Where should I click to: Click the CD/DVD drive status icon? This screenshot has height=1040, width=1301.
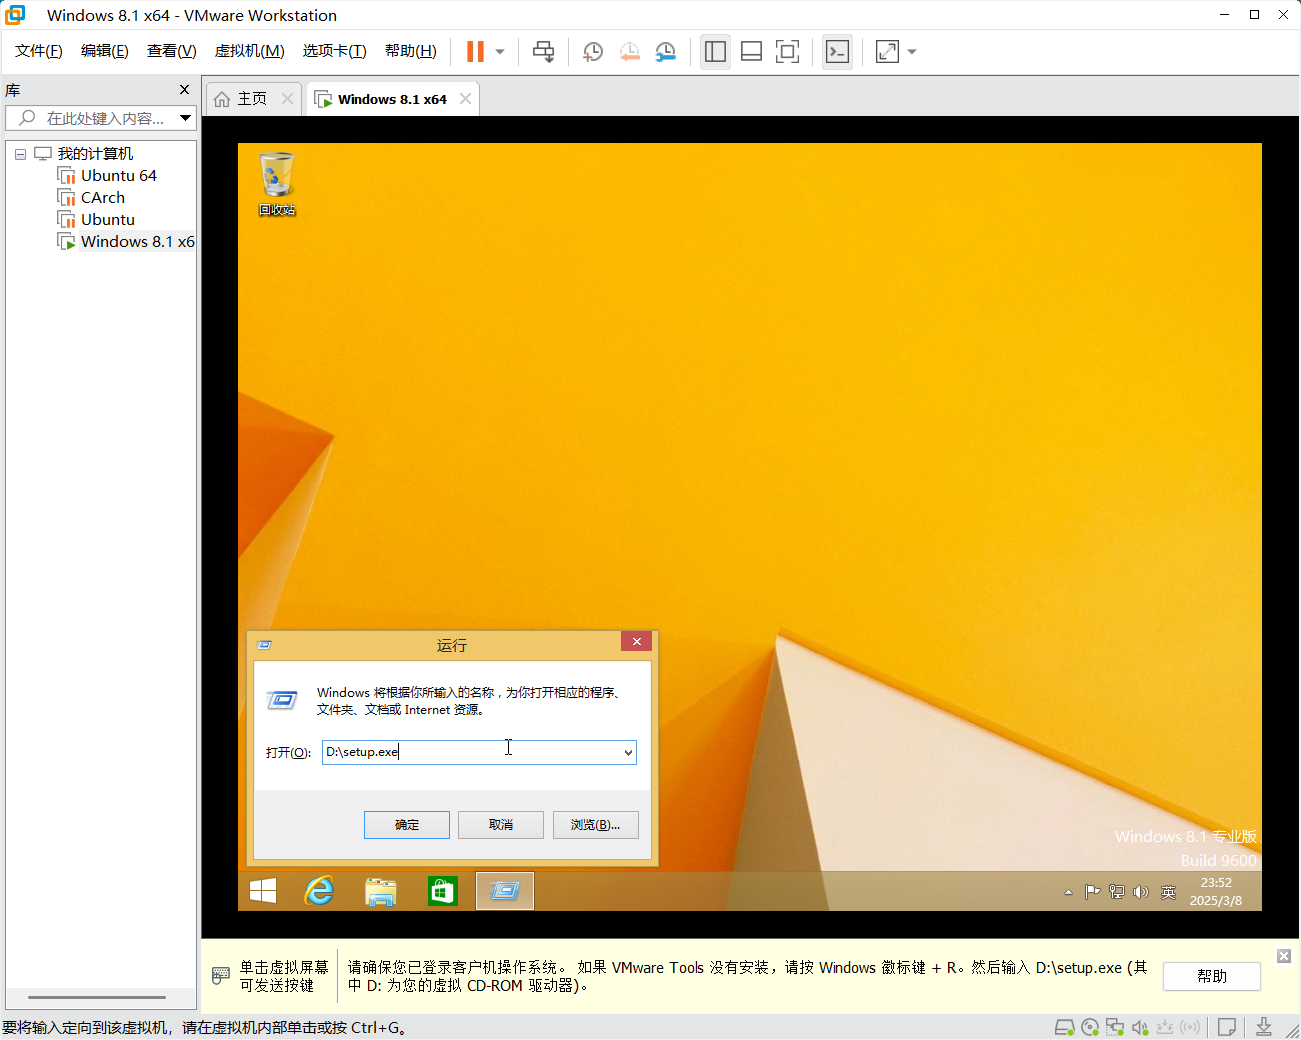pos(1090,1027)
